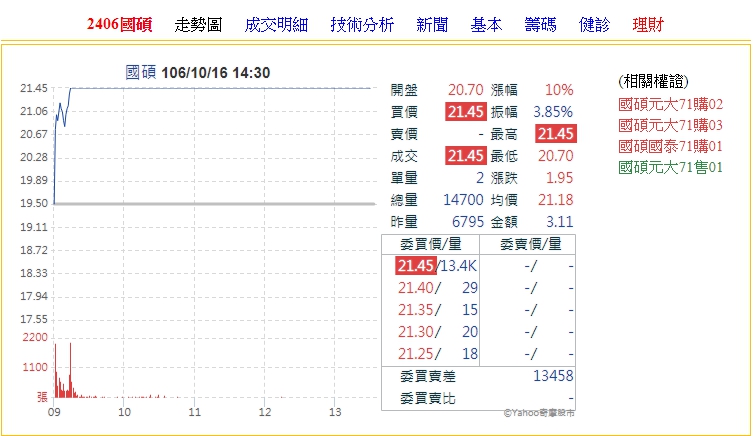753x436 pixels.
Task: Click the 開盤 price 20.70
Action: [465, 90]
